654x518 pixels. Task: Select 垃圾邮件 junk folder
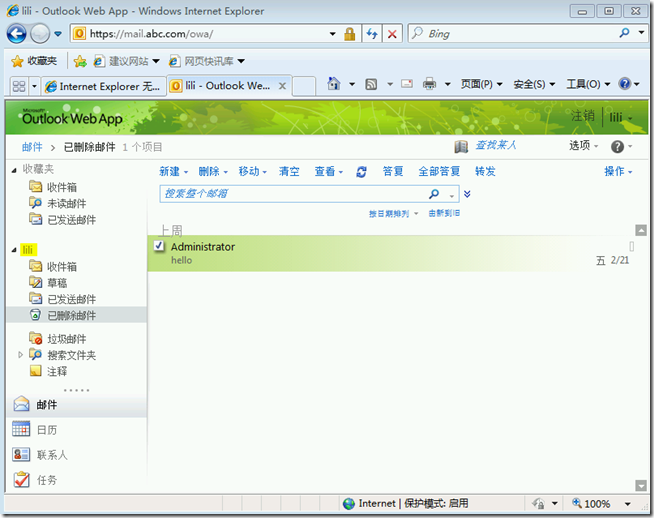coord(67,339)
